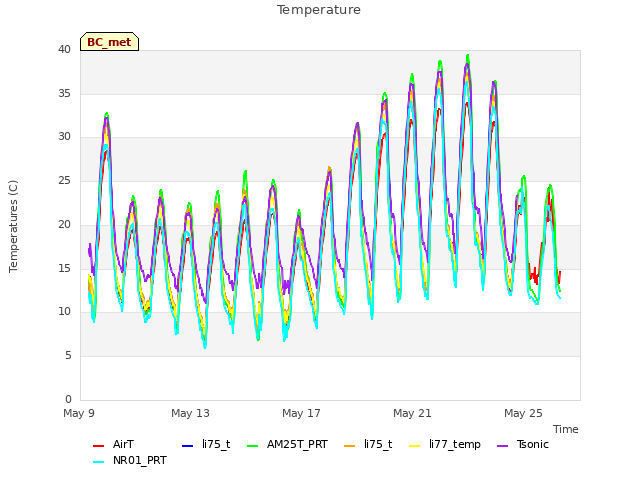This screenshot has height=480, width=640.
Task: Toggle the orange li75_t legend entry
Action: point(368,444)
